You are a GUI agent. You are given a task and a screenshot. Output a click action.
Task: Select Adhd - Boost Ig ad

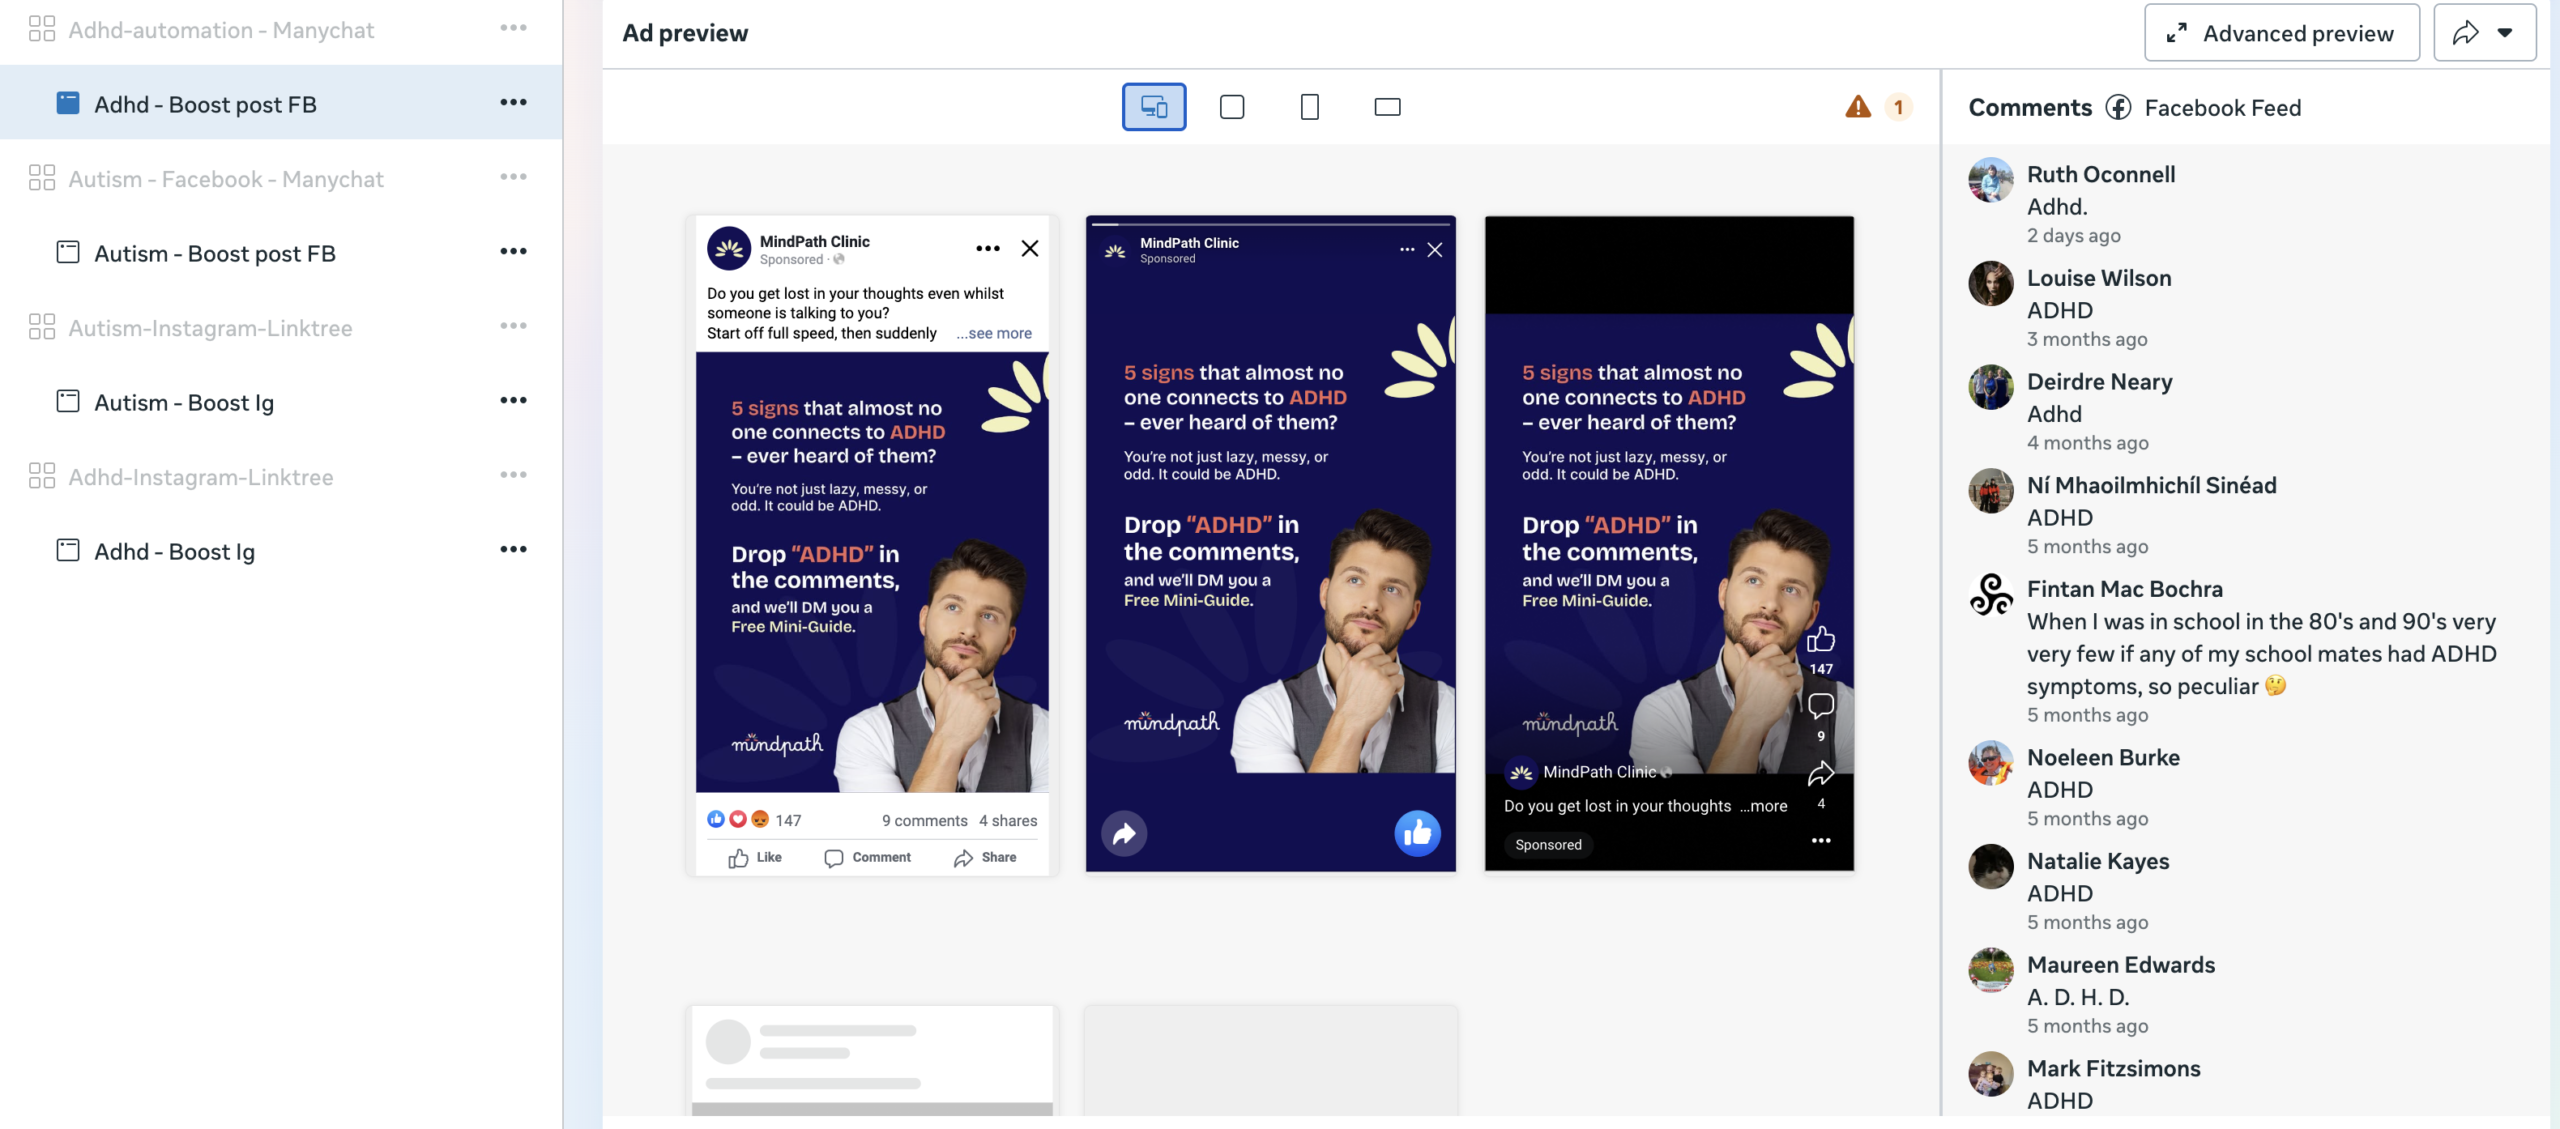pyautogui.click(x=174, y=551)
